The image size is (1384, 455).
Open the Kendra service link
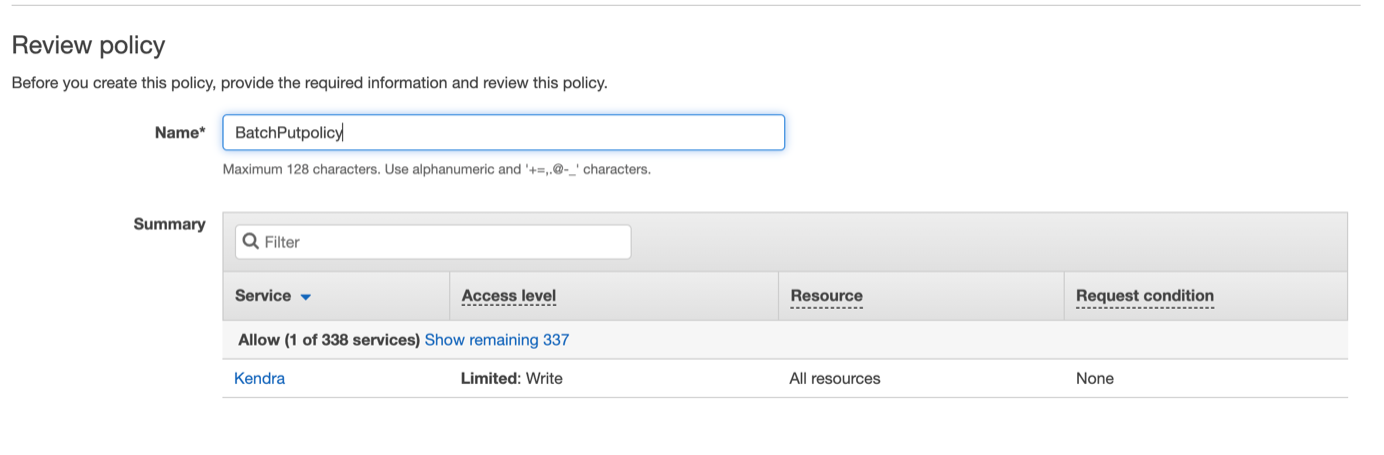pyautogui.click(x=259, y=378)
